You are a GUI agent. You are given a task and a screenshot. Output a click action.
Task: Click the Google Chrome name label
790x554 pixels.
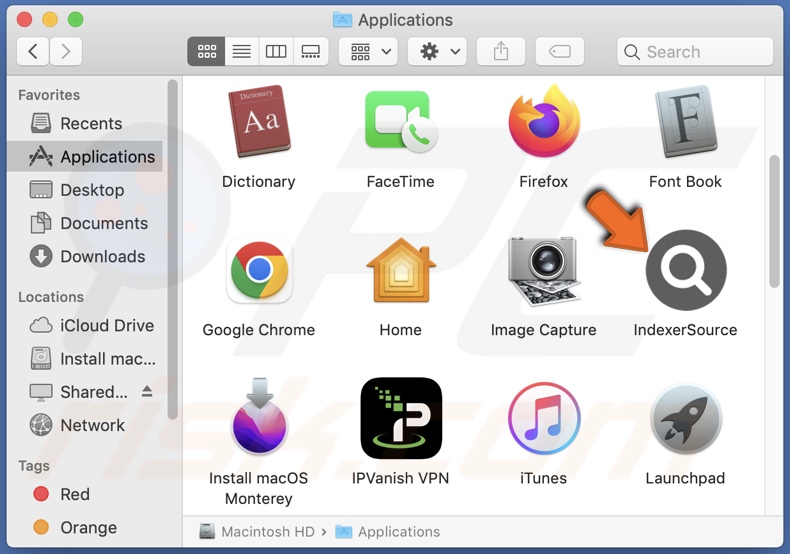(x=259, y=330)
